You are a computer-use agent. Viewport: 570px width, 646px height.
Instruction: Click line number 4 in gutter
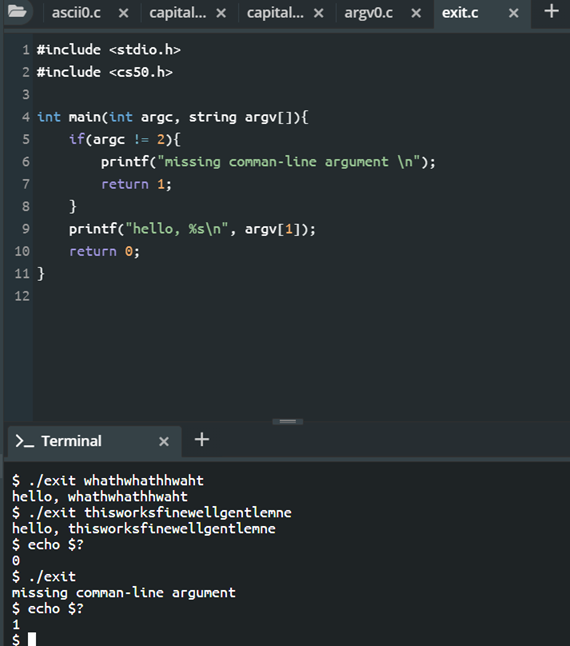point(26,117)
